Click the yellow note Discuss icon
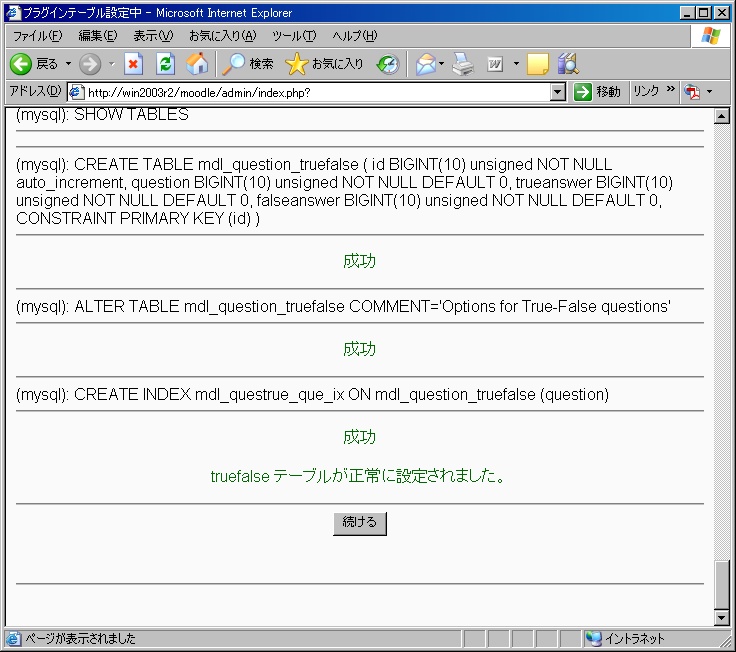736x652 pixels. click(x=537, y=64)
